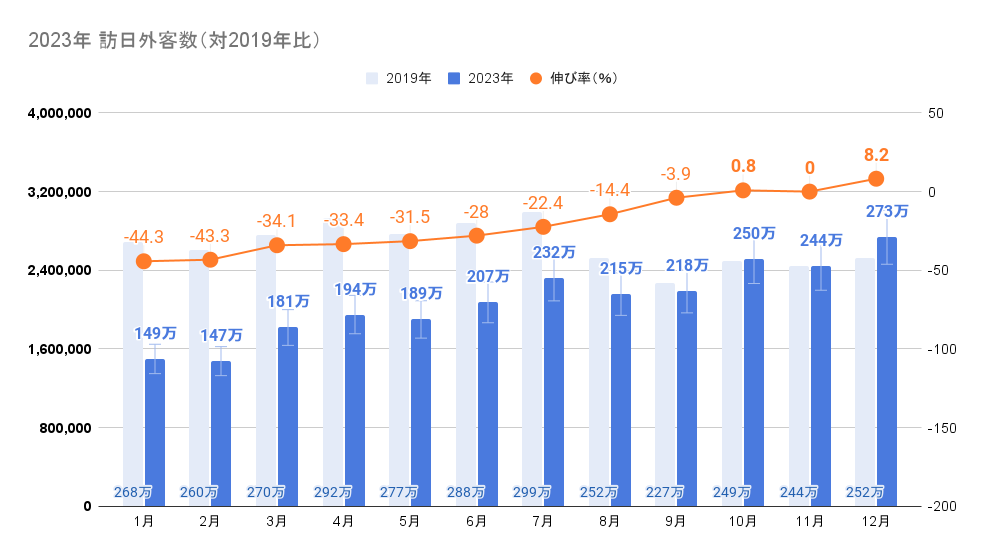
Task: Click the -28 growth rate label
Action: 476,212
